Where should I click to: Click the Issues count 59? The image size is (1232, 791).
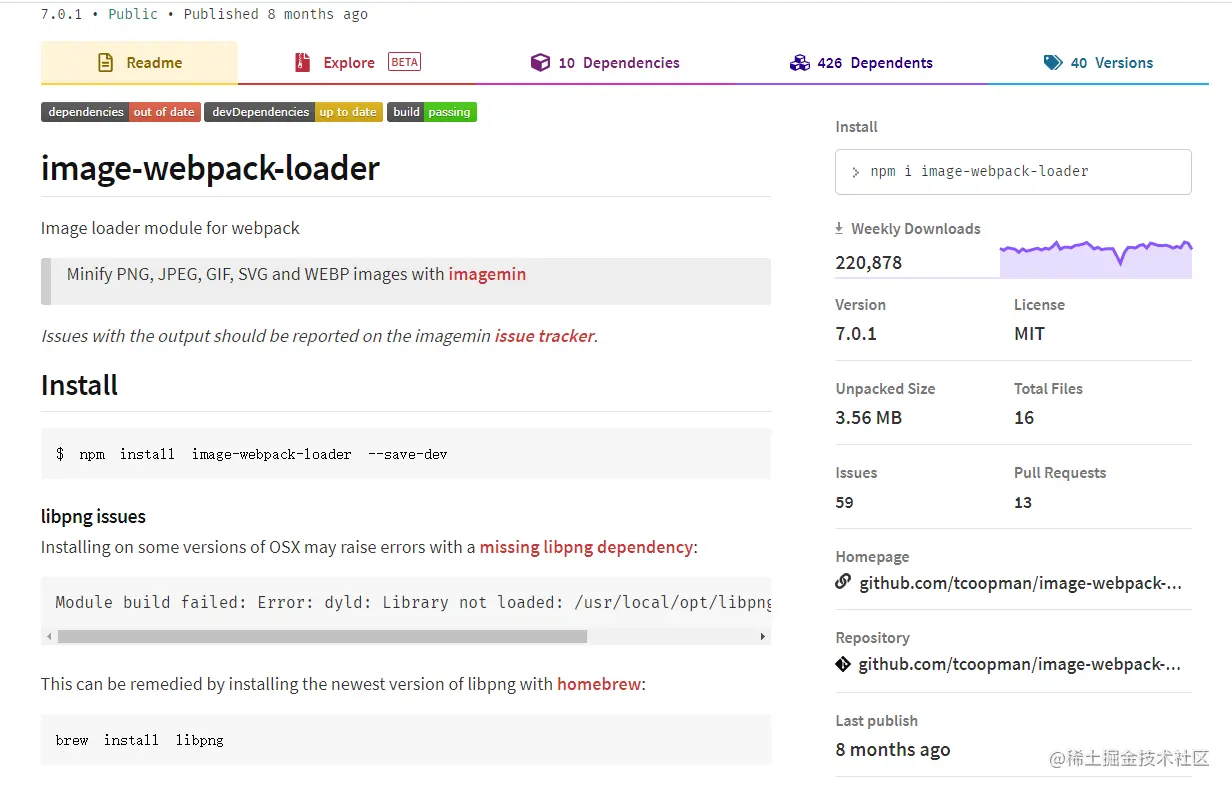click(x=845, y=502)
